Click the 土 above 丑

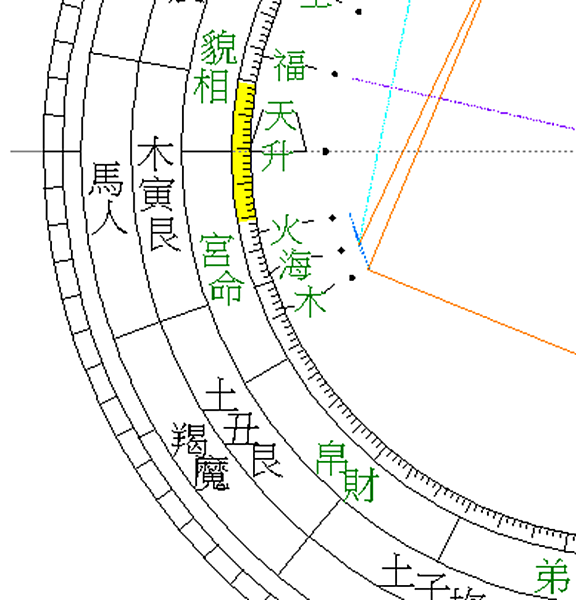click(221, 394)
